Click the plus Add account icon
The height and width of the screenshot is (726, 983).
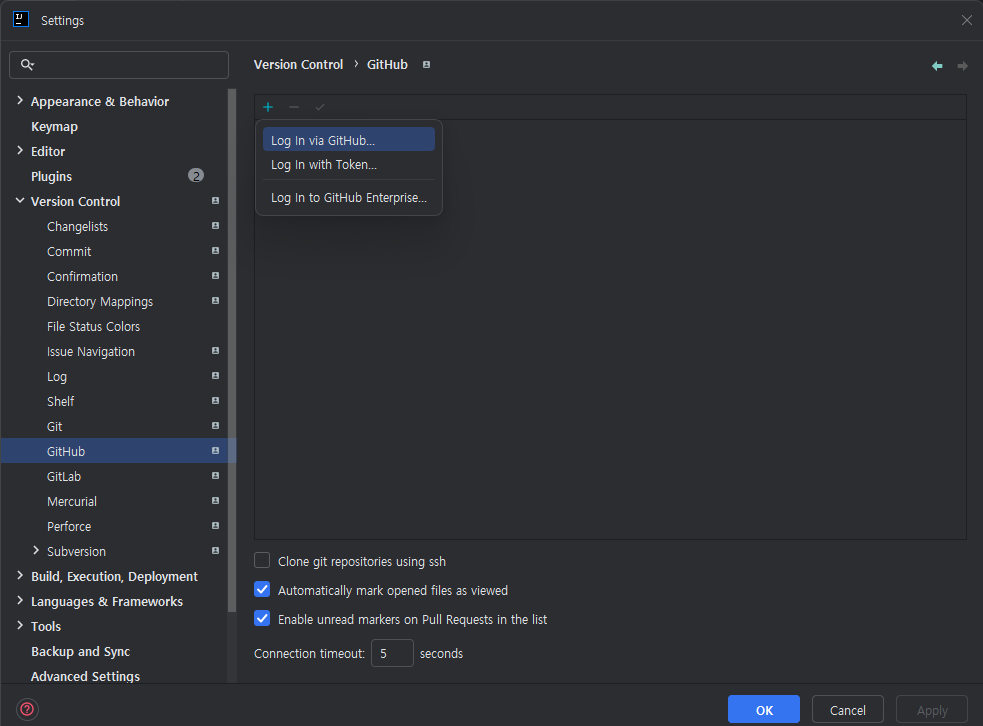point(268,107)
